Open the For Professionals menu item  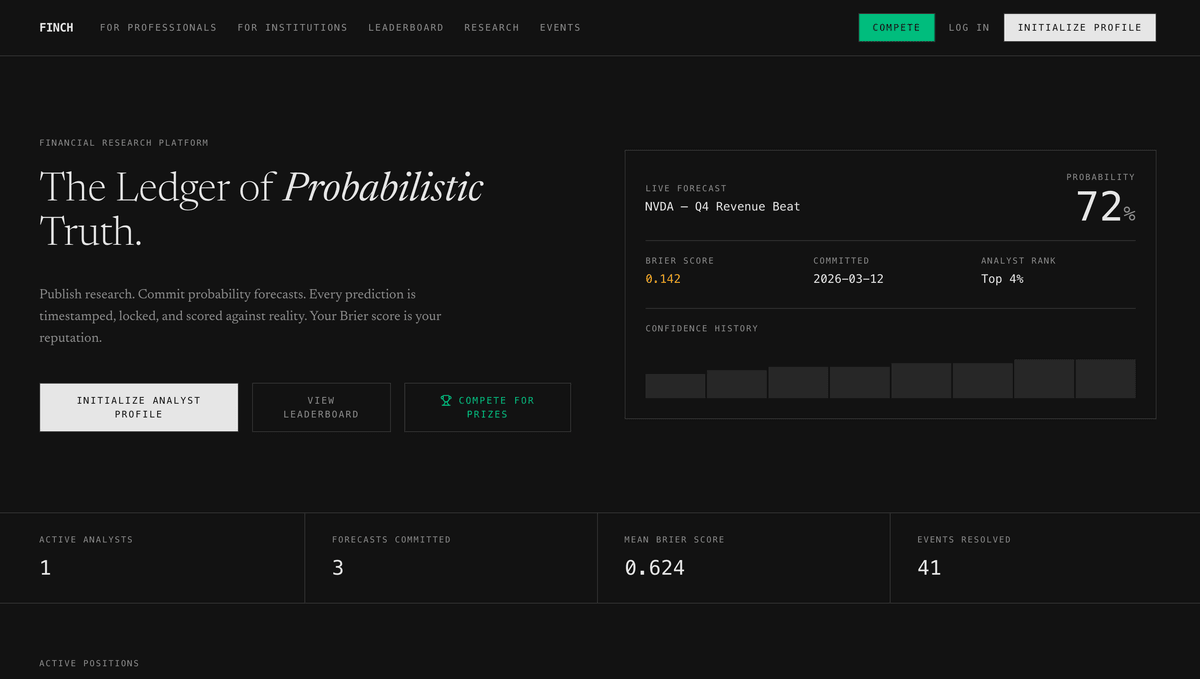pos(158,27)
